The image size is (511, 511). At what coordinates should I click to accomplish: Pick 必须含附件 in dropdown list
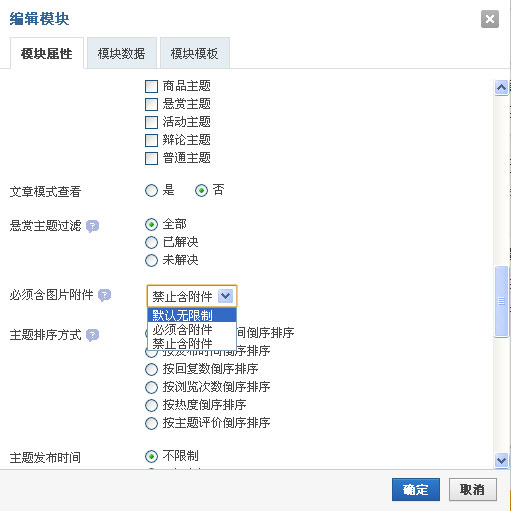(192, 330)
